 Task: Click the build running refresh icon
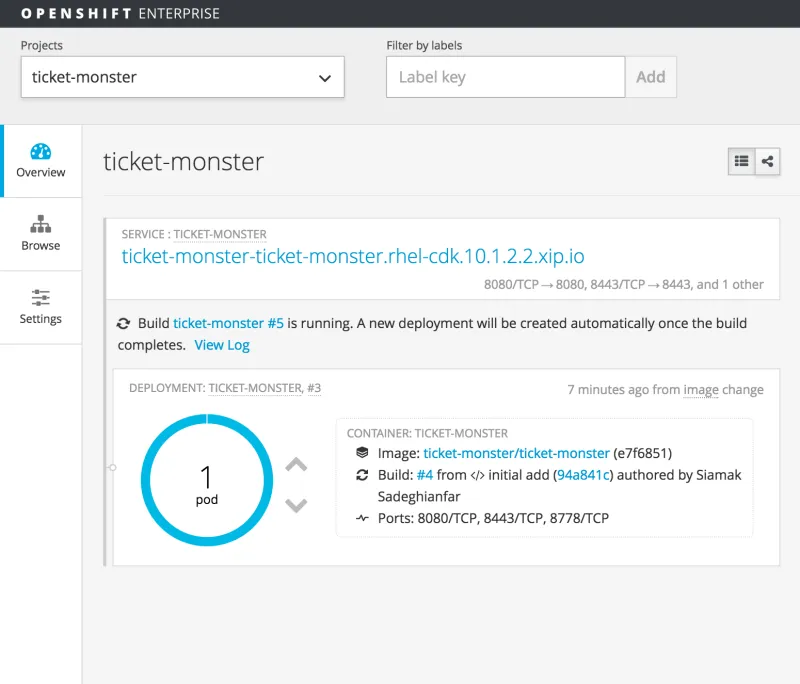point(124,324)
